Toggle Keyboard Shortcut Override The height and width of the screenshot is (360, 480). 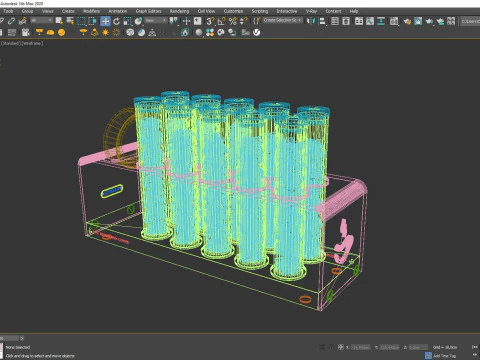[198, 21]
